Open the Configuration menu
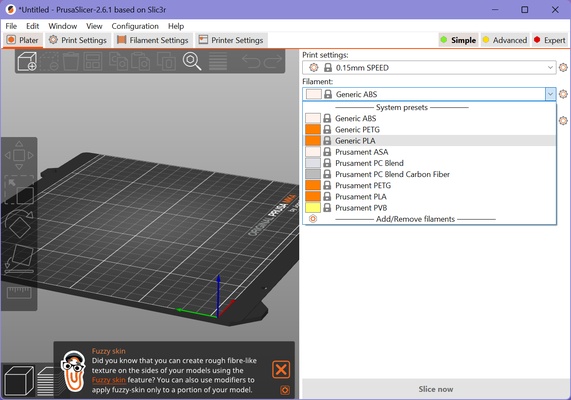Viewport: 571px width, 400px height. [135, 26]
